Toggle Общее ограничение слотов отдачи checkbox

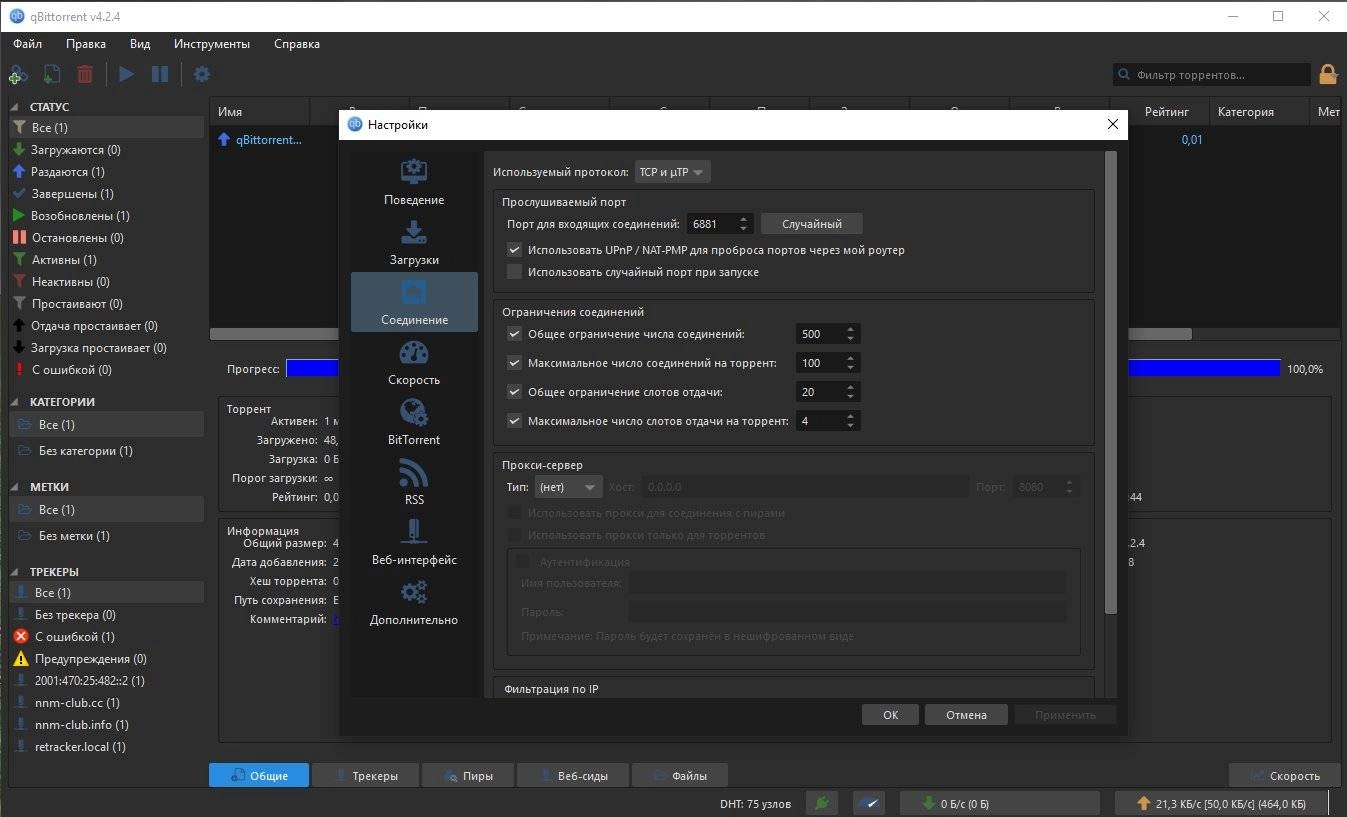(x=515, y=392)
